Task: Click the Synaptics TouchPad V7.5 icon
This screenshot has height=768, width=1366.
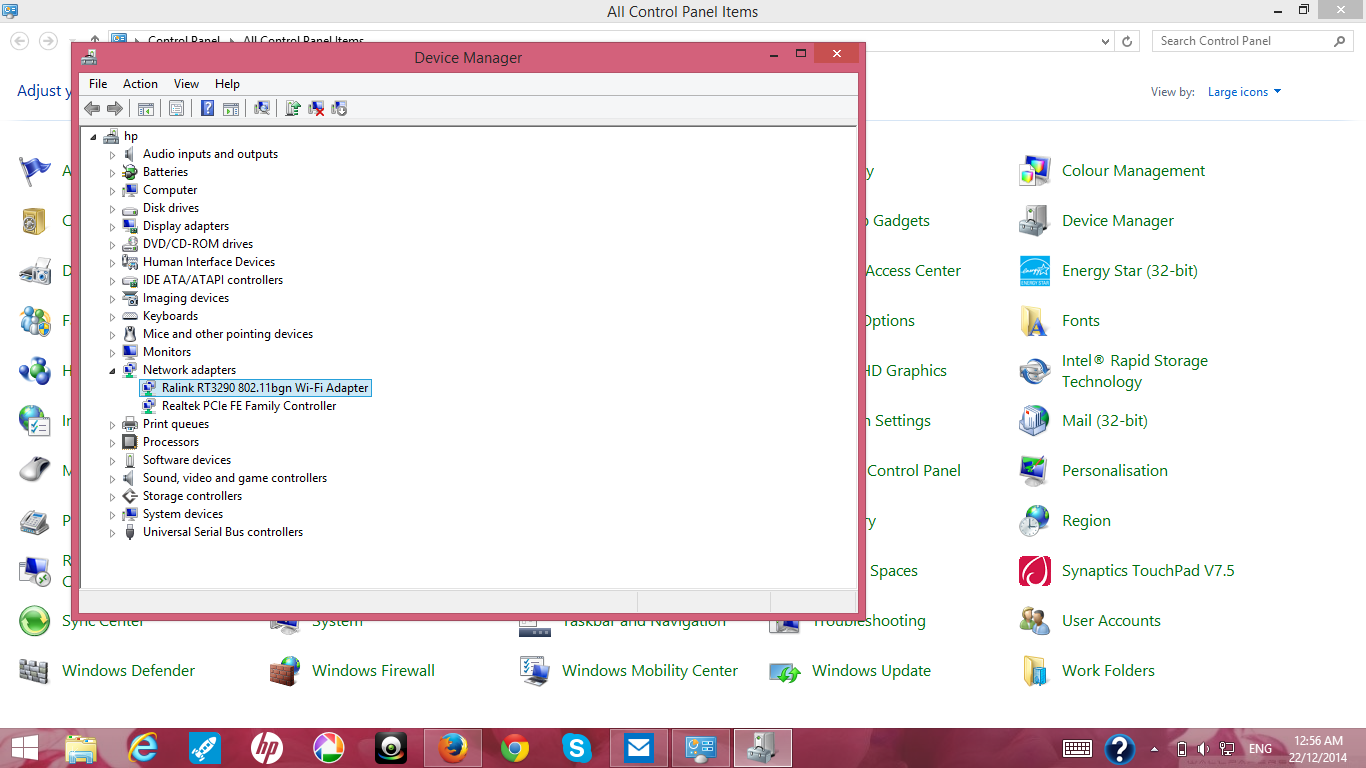Action: click(x=1034, y=571)
